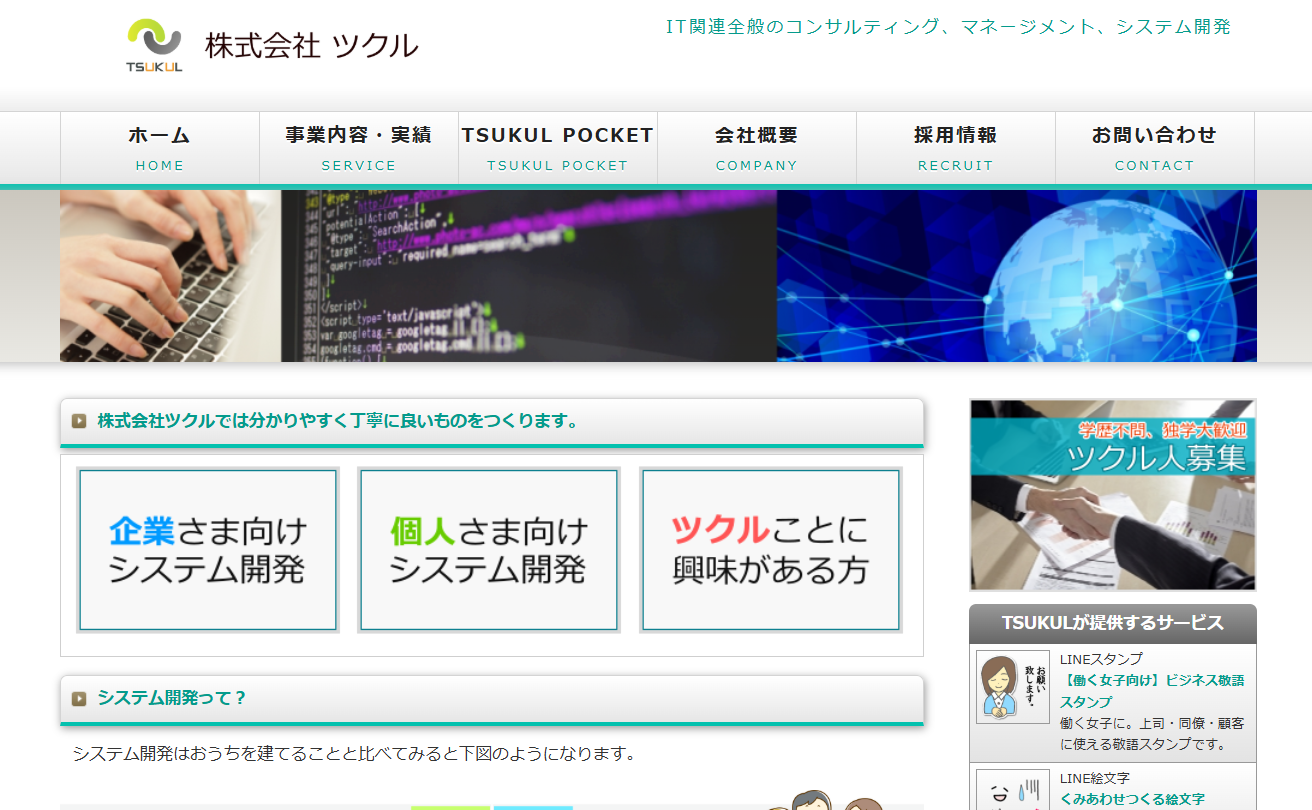
Task: Open the ホーム HOME menu item
Action: (x=160, y=148)
